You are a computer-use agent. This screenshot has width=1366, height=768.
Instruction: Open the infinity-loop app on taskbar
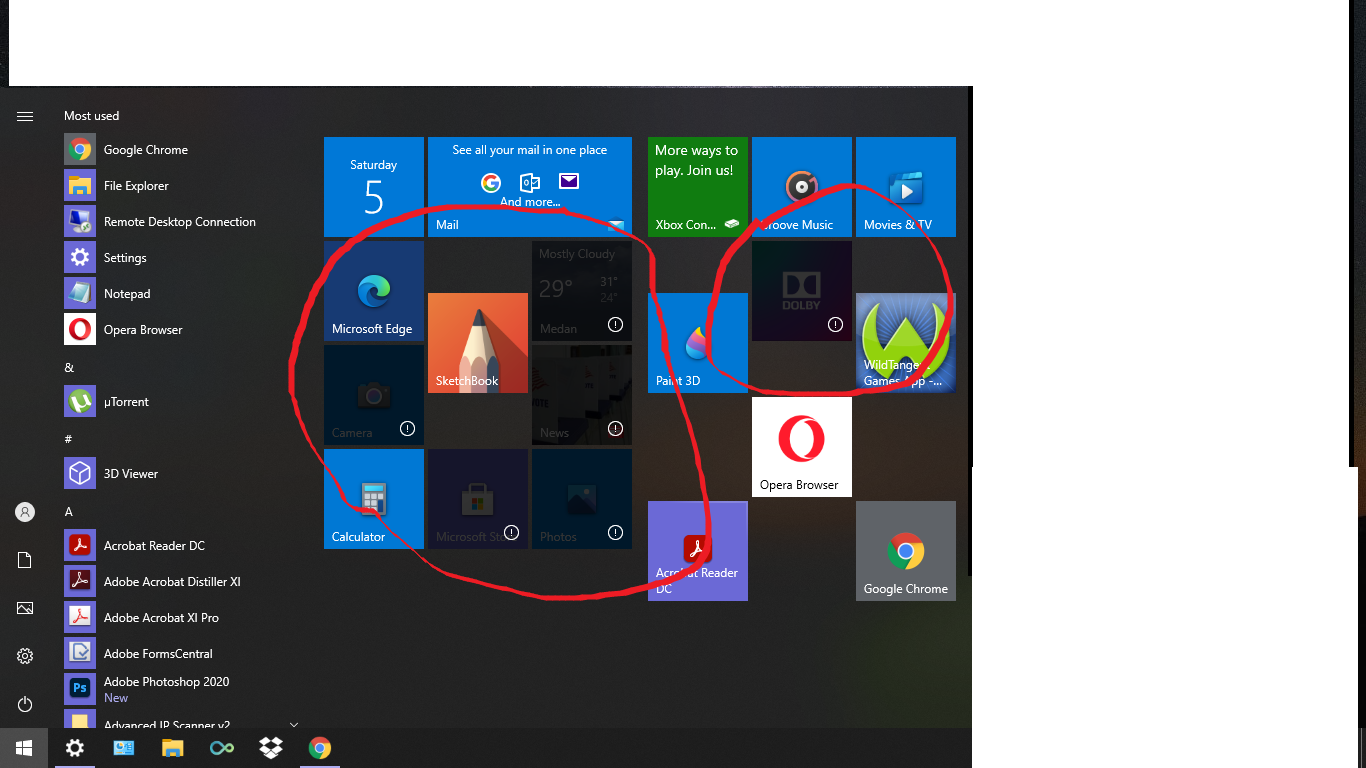222,748
